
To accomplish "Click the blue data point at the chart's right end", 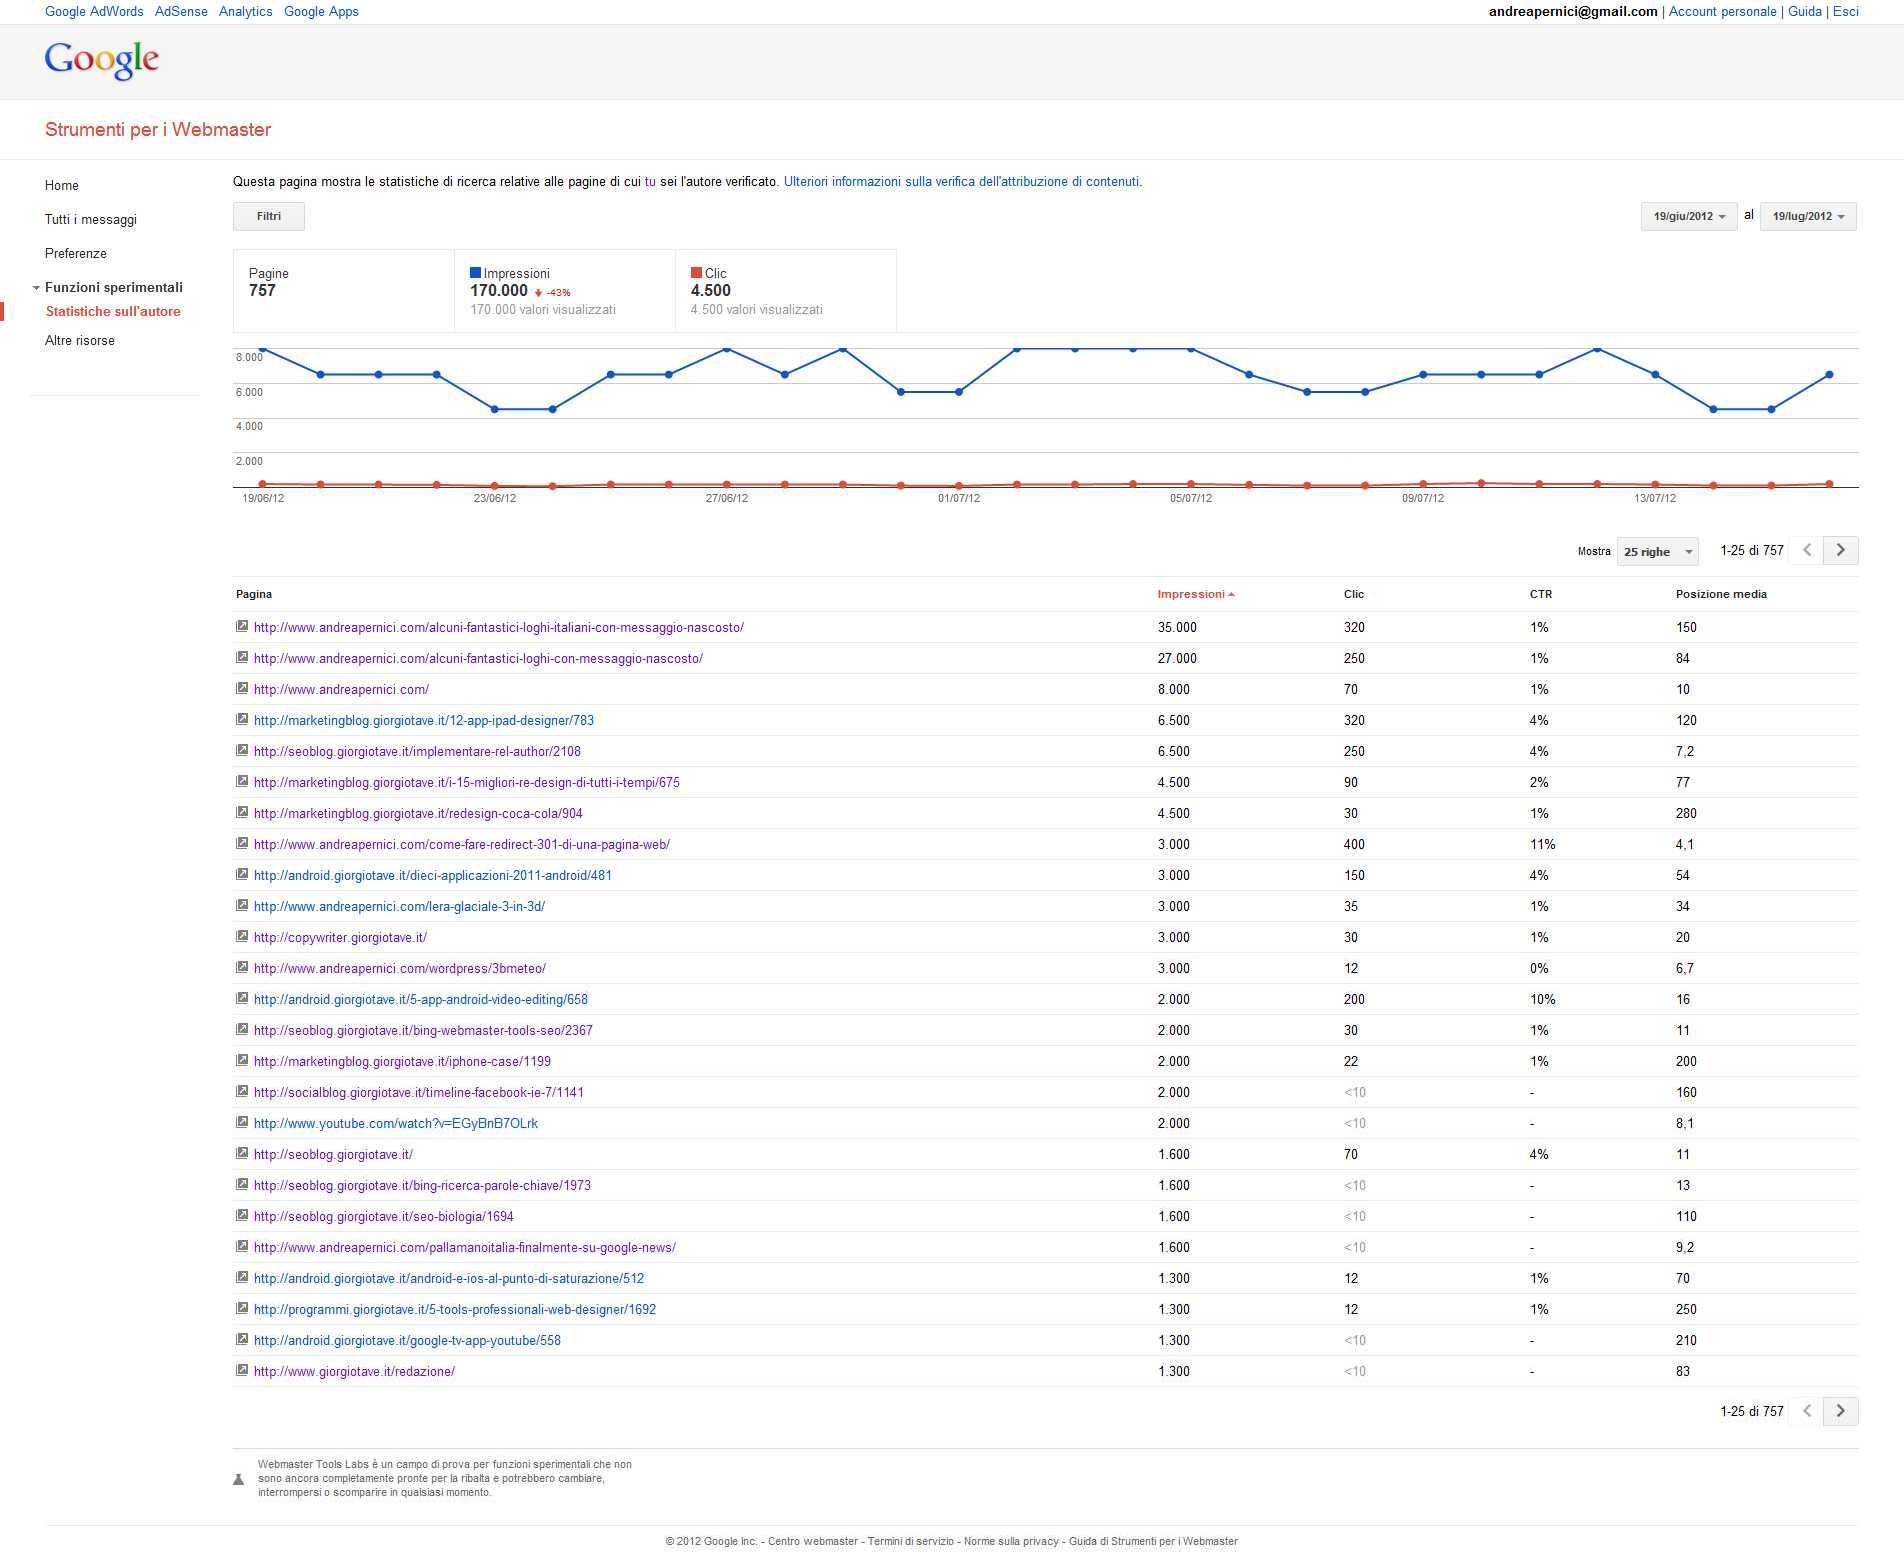I will point(1829,375).
